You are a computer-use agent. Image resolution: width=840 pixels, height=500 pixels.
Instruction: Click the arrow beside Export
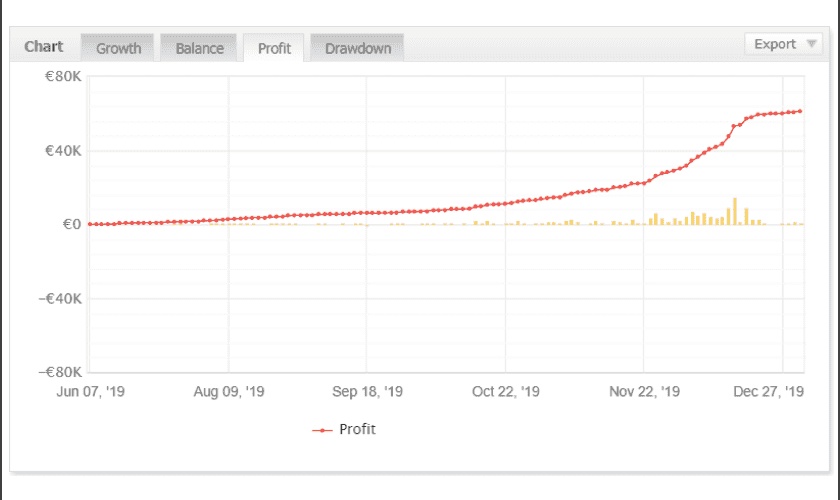[810, 44]
